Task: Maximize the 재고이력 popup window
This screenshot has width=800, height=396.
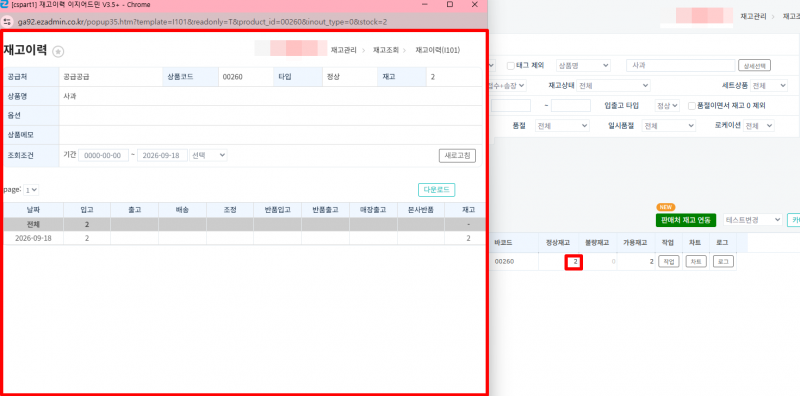Action: pyautogui.click(x=449, y=5)
